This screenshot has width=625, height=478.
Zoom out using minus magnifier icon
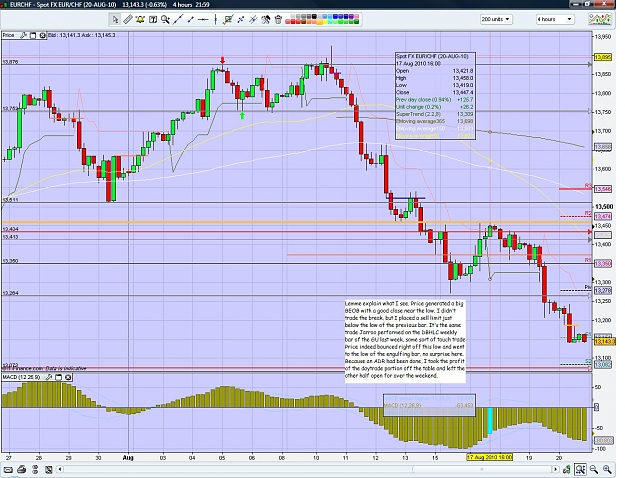(x=594, y=469)
